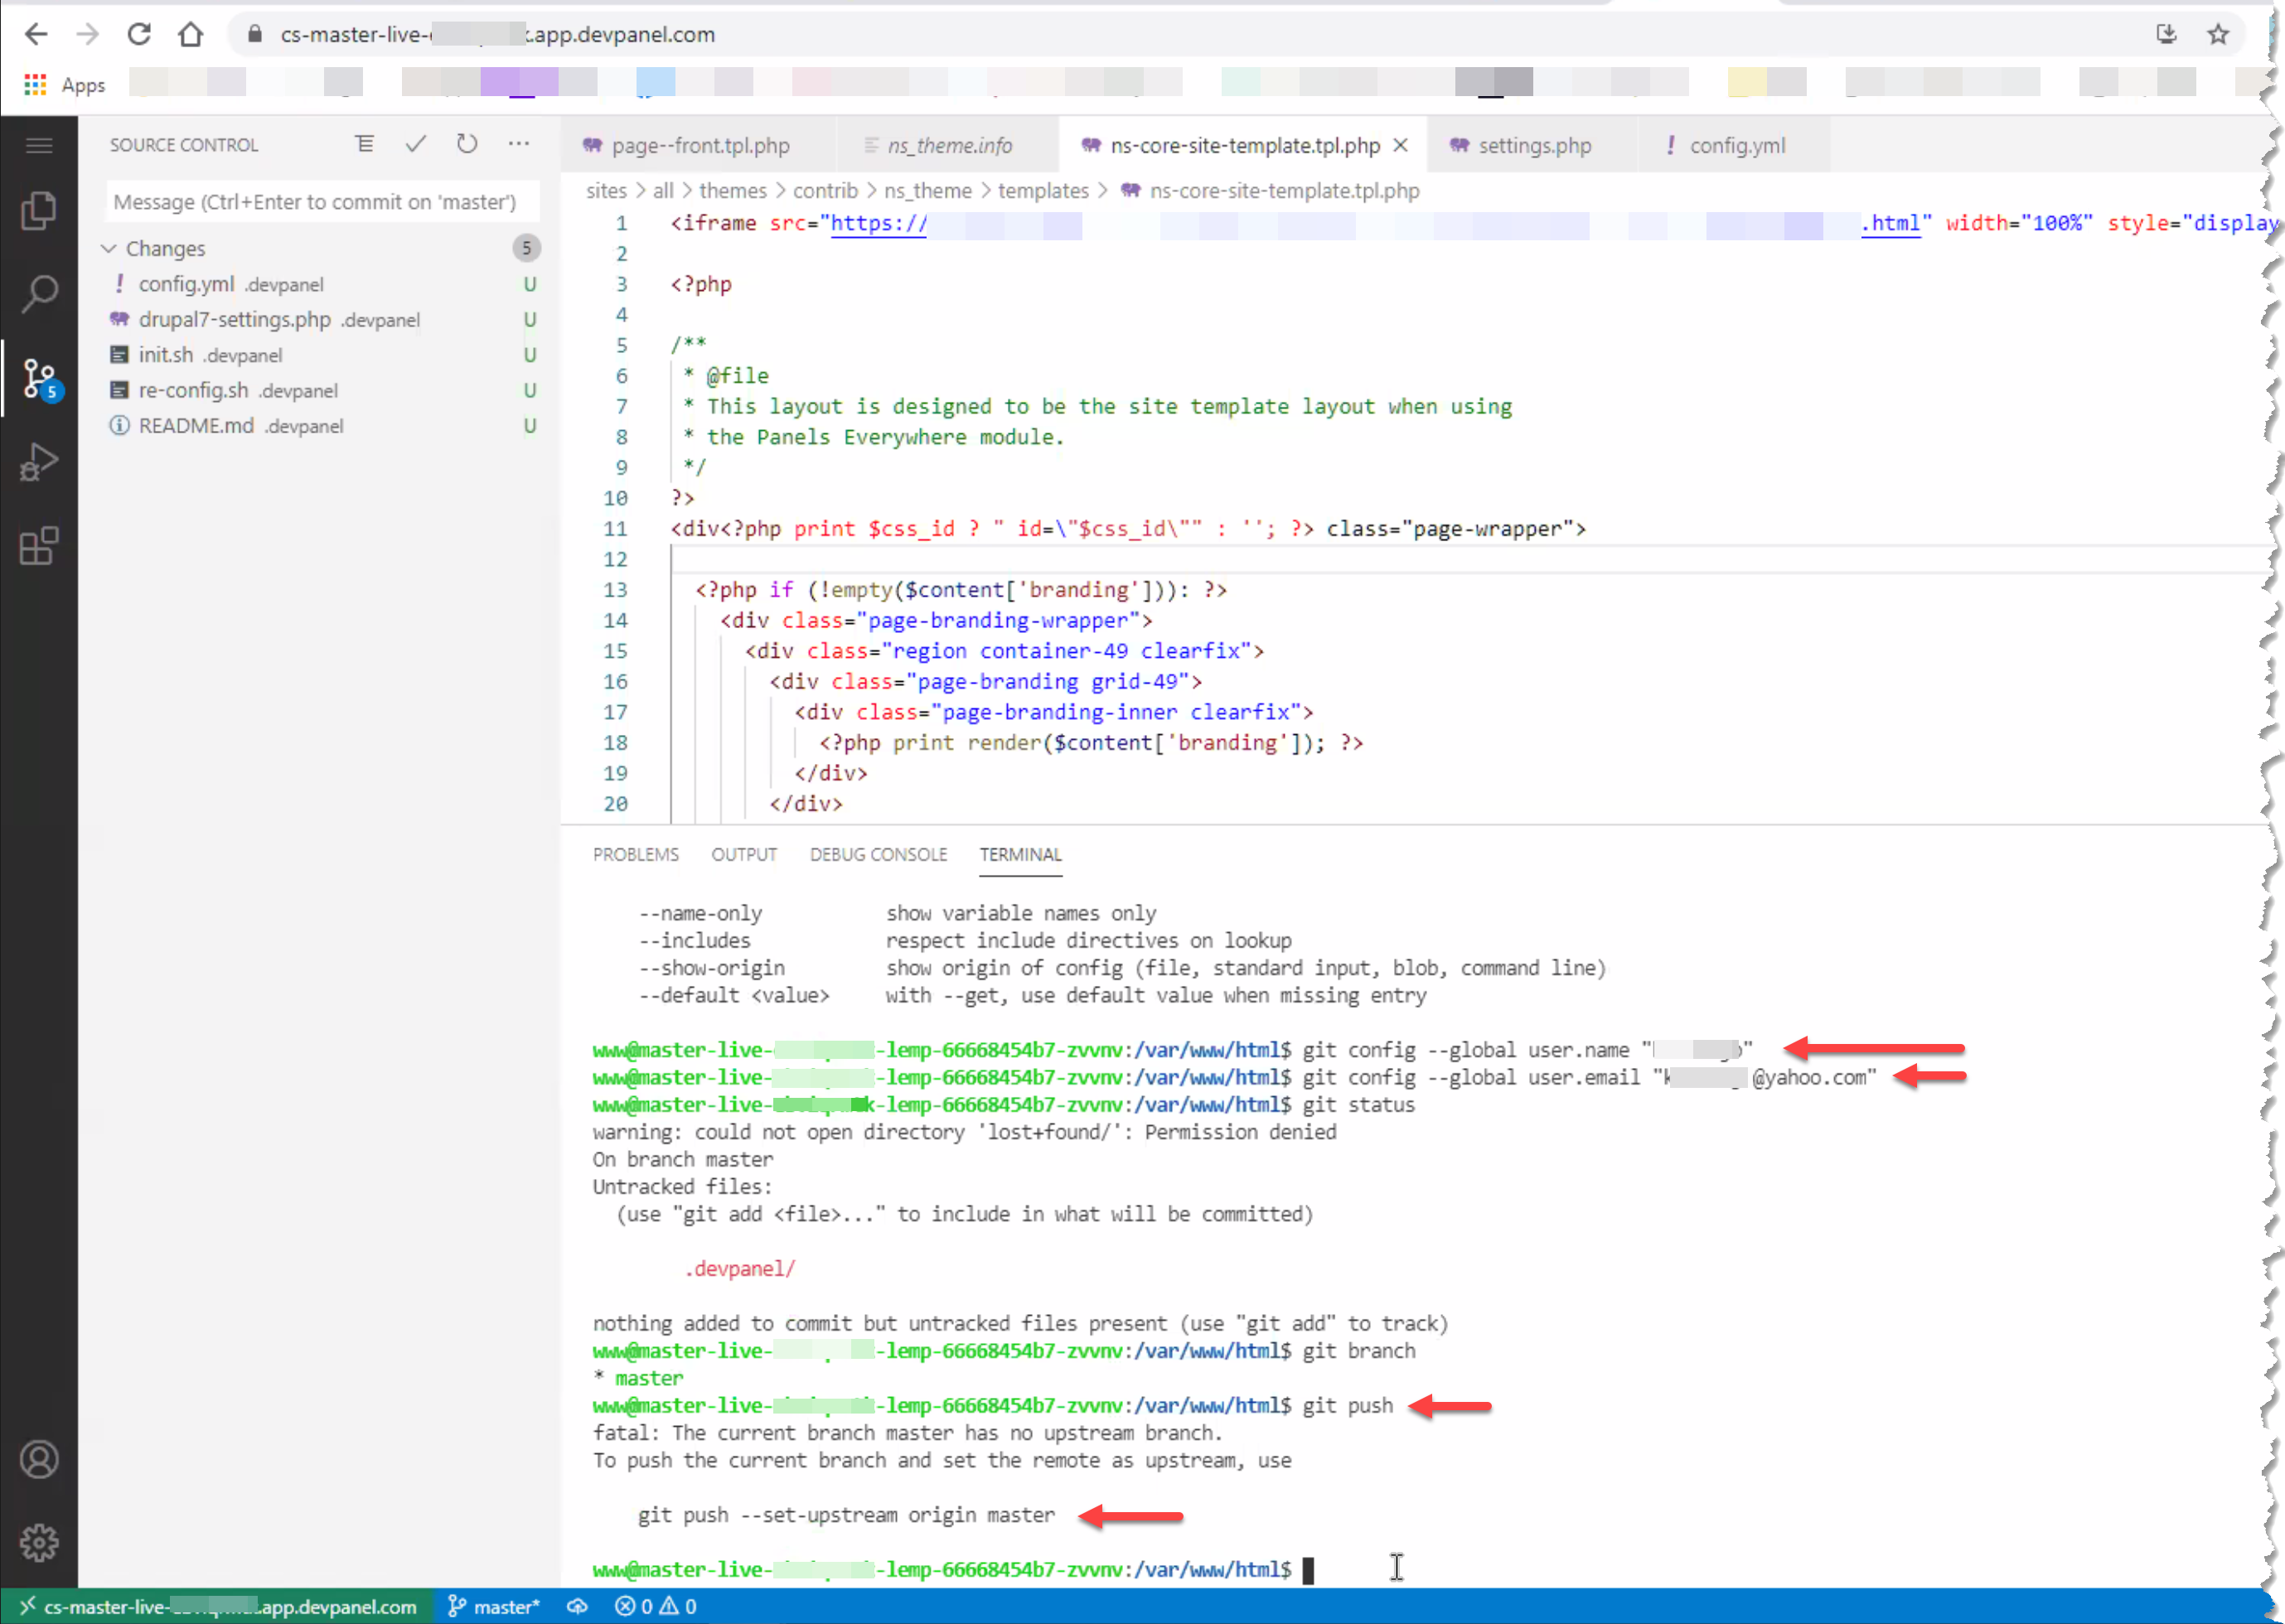
Task: Click the Synchronize Changes icon in status bar
Action: coord(578,1607)
